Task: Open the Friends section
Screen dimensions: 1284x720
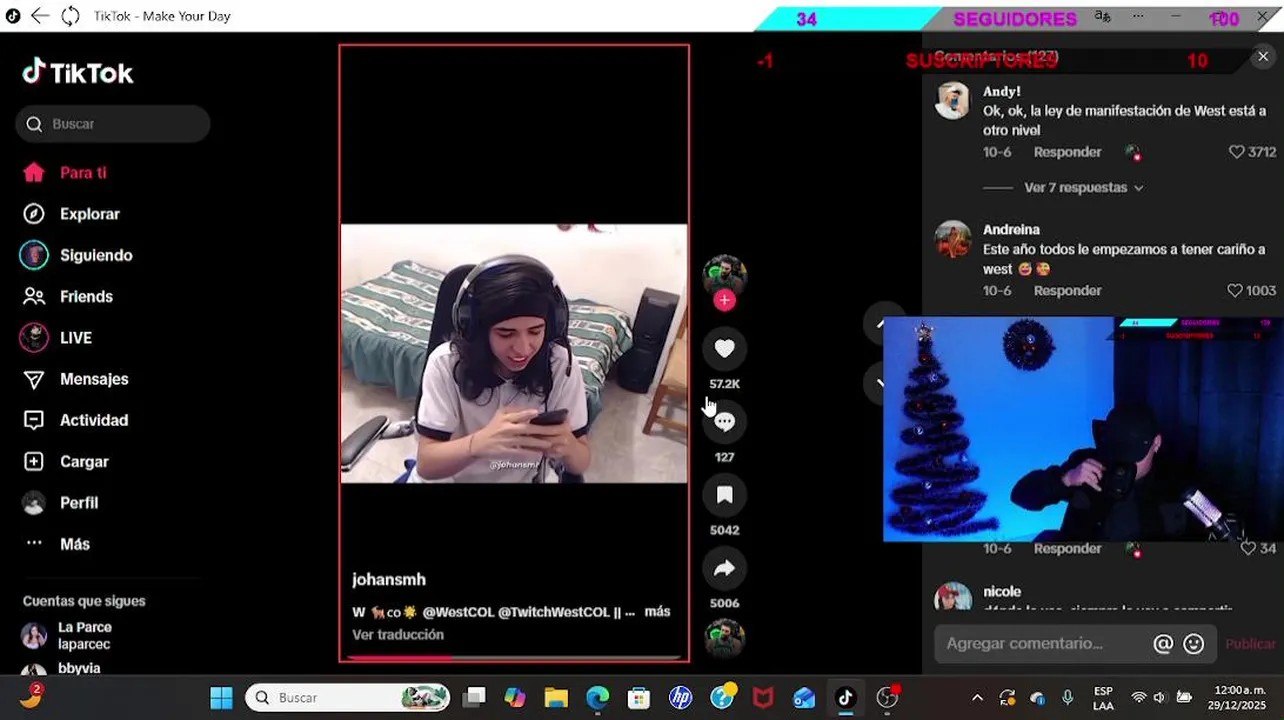Action: pyautogui.click(x=67, y=296)
